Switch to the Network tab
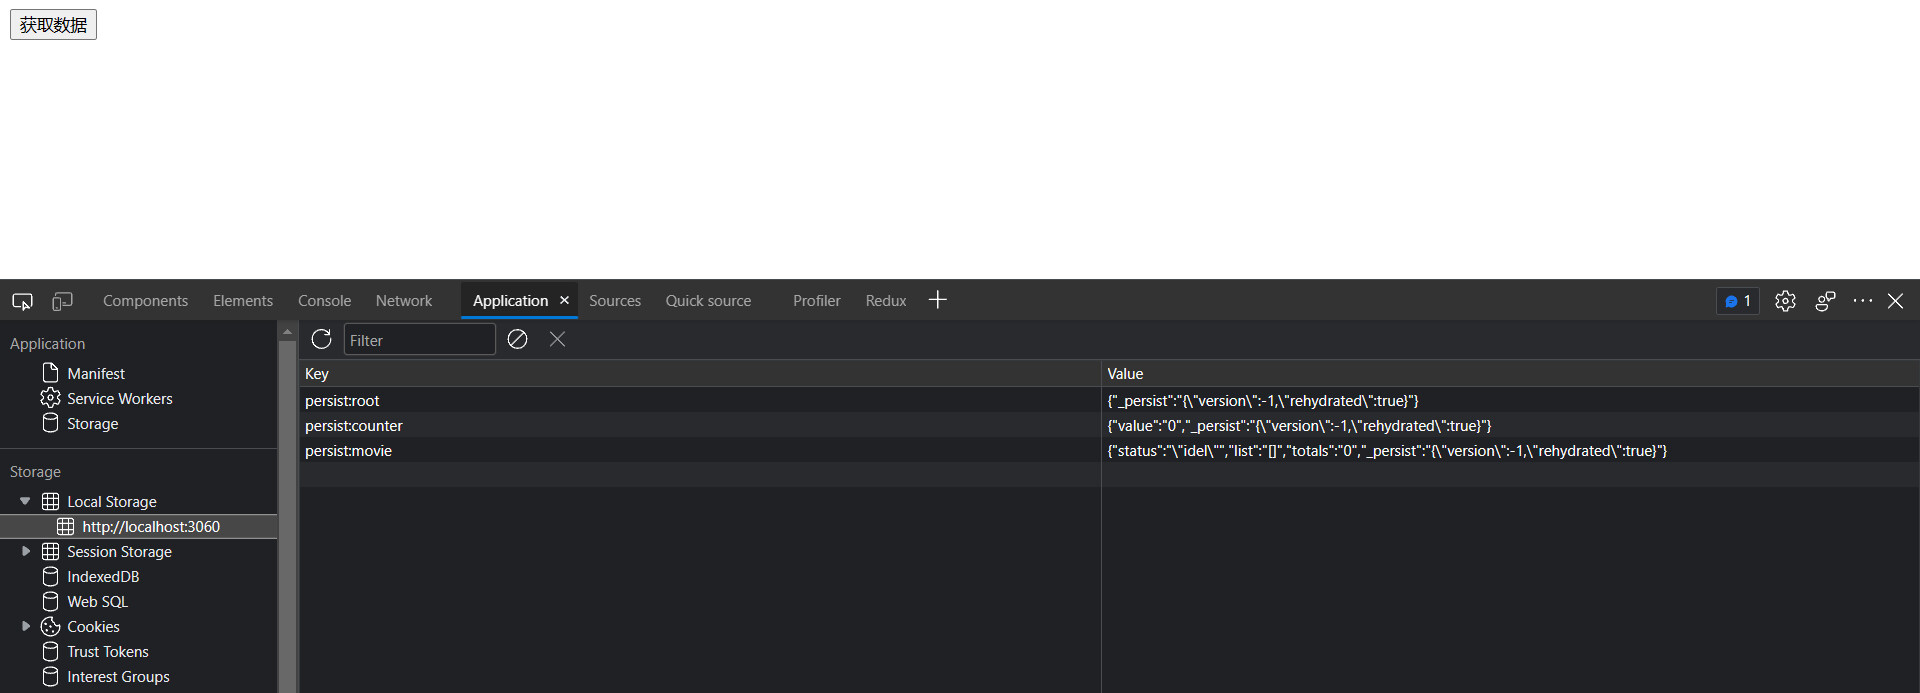The image size is (1920, 693). (404, 301)
